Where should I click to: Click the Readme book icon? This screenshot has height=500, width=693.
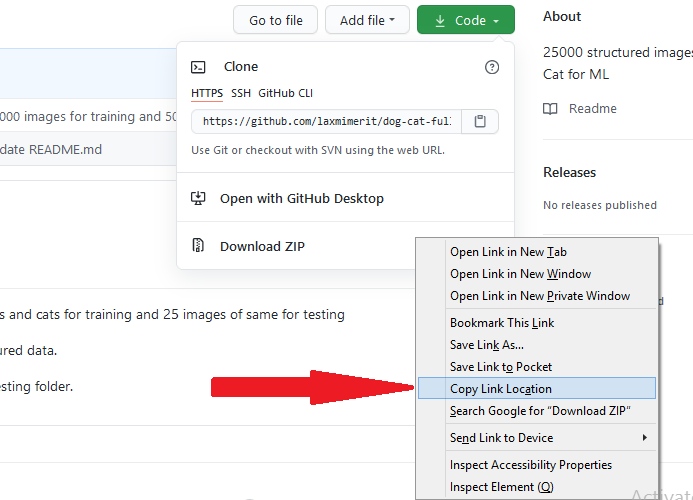[x=550, y=109]
